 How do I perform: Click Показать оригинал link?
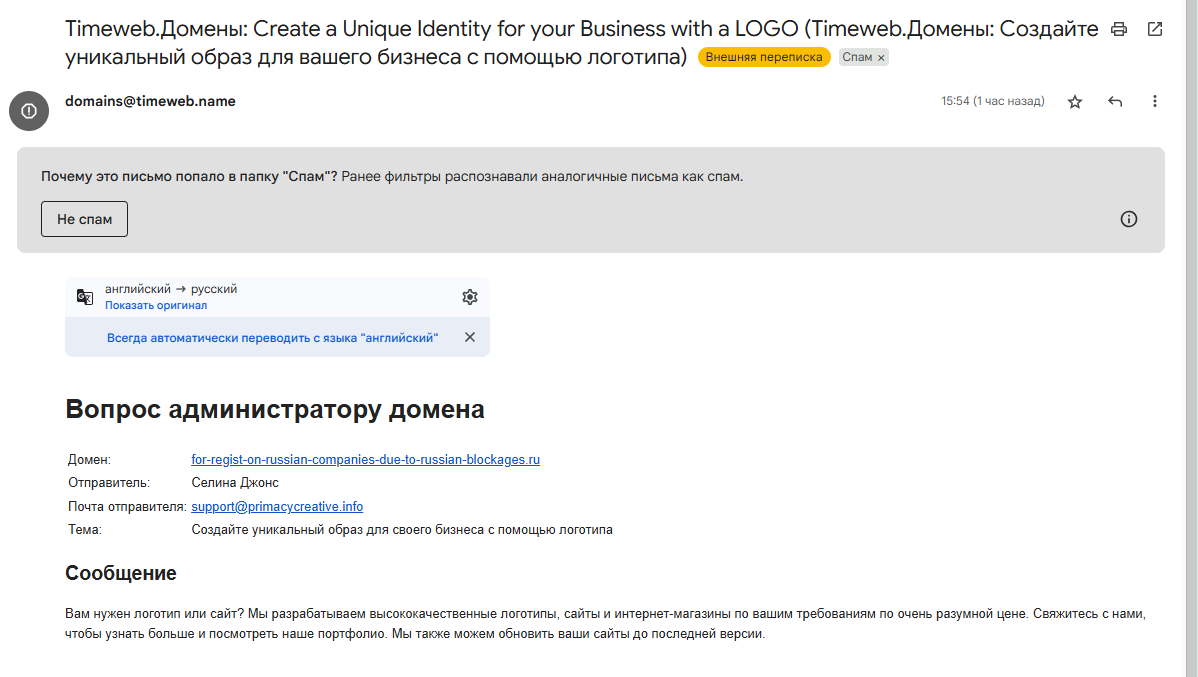156,306
